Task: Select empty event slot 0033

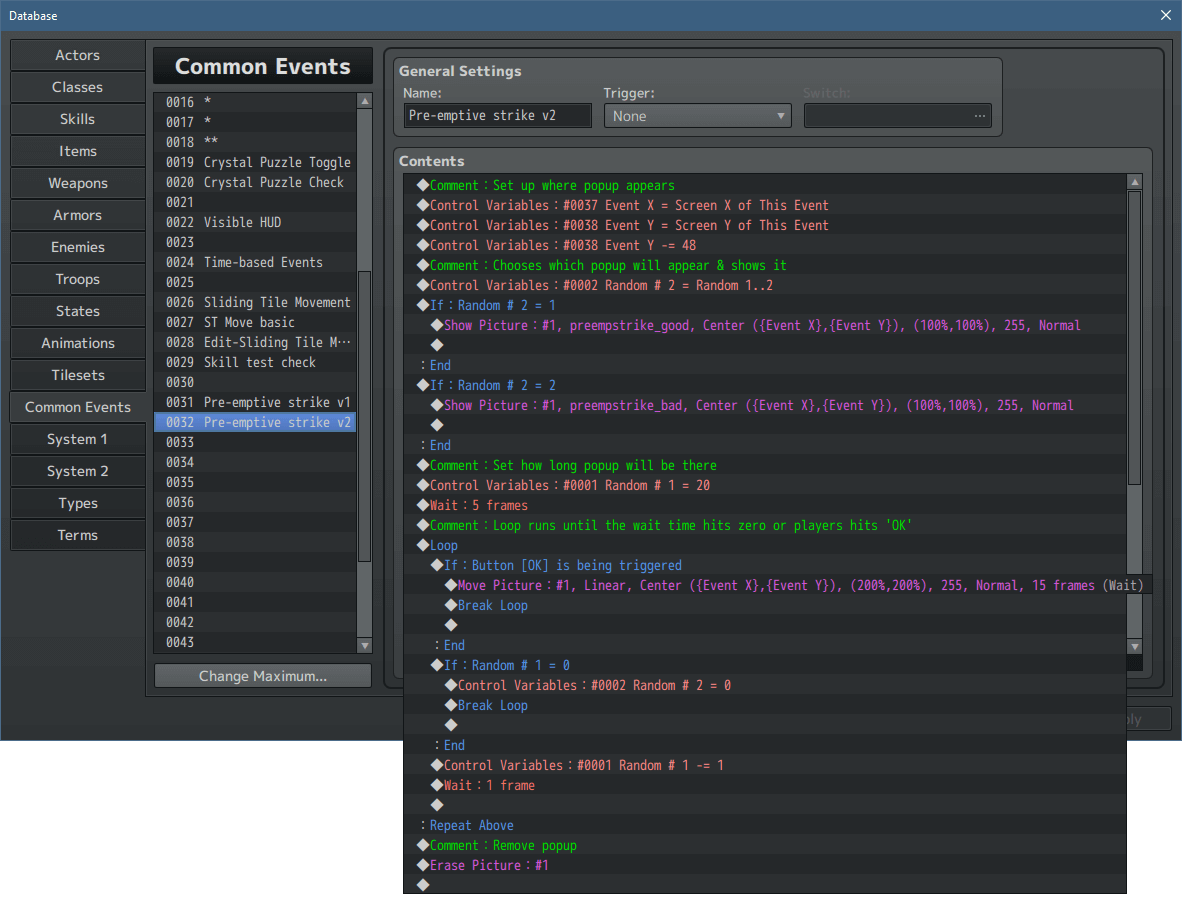Action: click(x=256, y=442)
